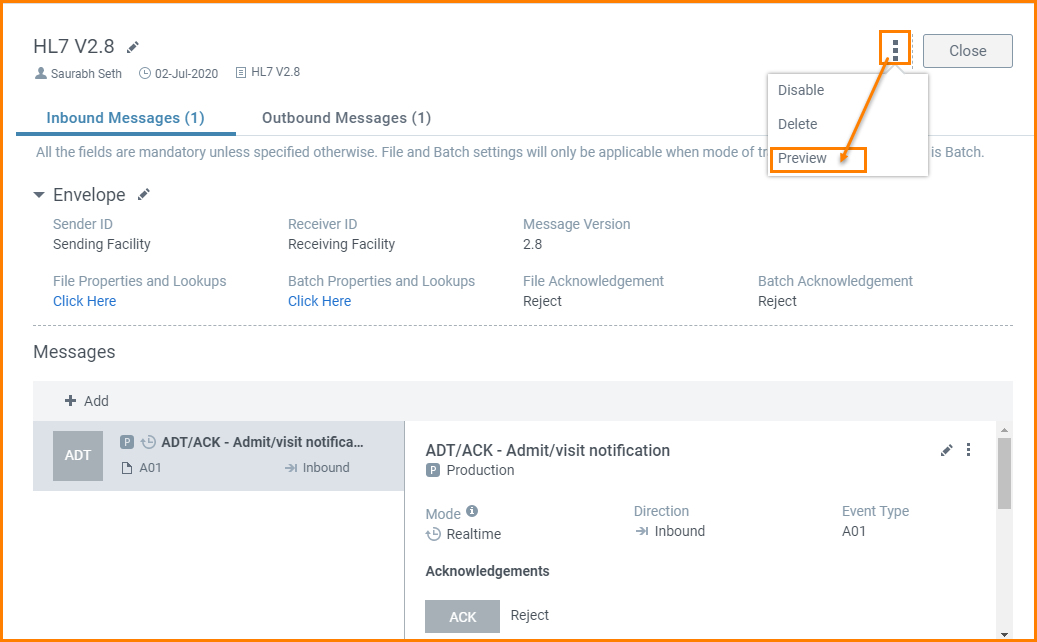Image resolution: width=1037 pixels, height=642 pixels.
Task: Click the message detail panel vertical scrollbar
Action: (x=1004, y=474)
